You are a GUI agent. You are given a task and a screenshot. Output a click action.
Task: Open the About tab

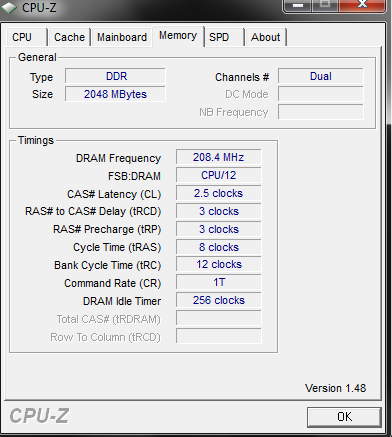coord(266,37)
